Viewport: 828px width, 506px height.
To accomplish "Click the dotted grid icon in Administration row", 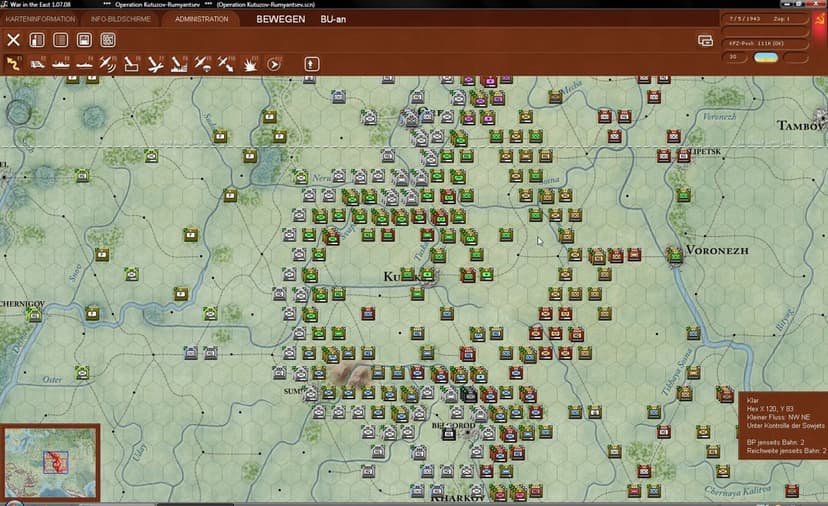I will (x=108, y=40).
